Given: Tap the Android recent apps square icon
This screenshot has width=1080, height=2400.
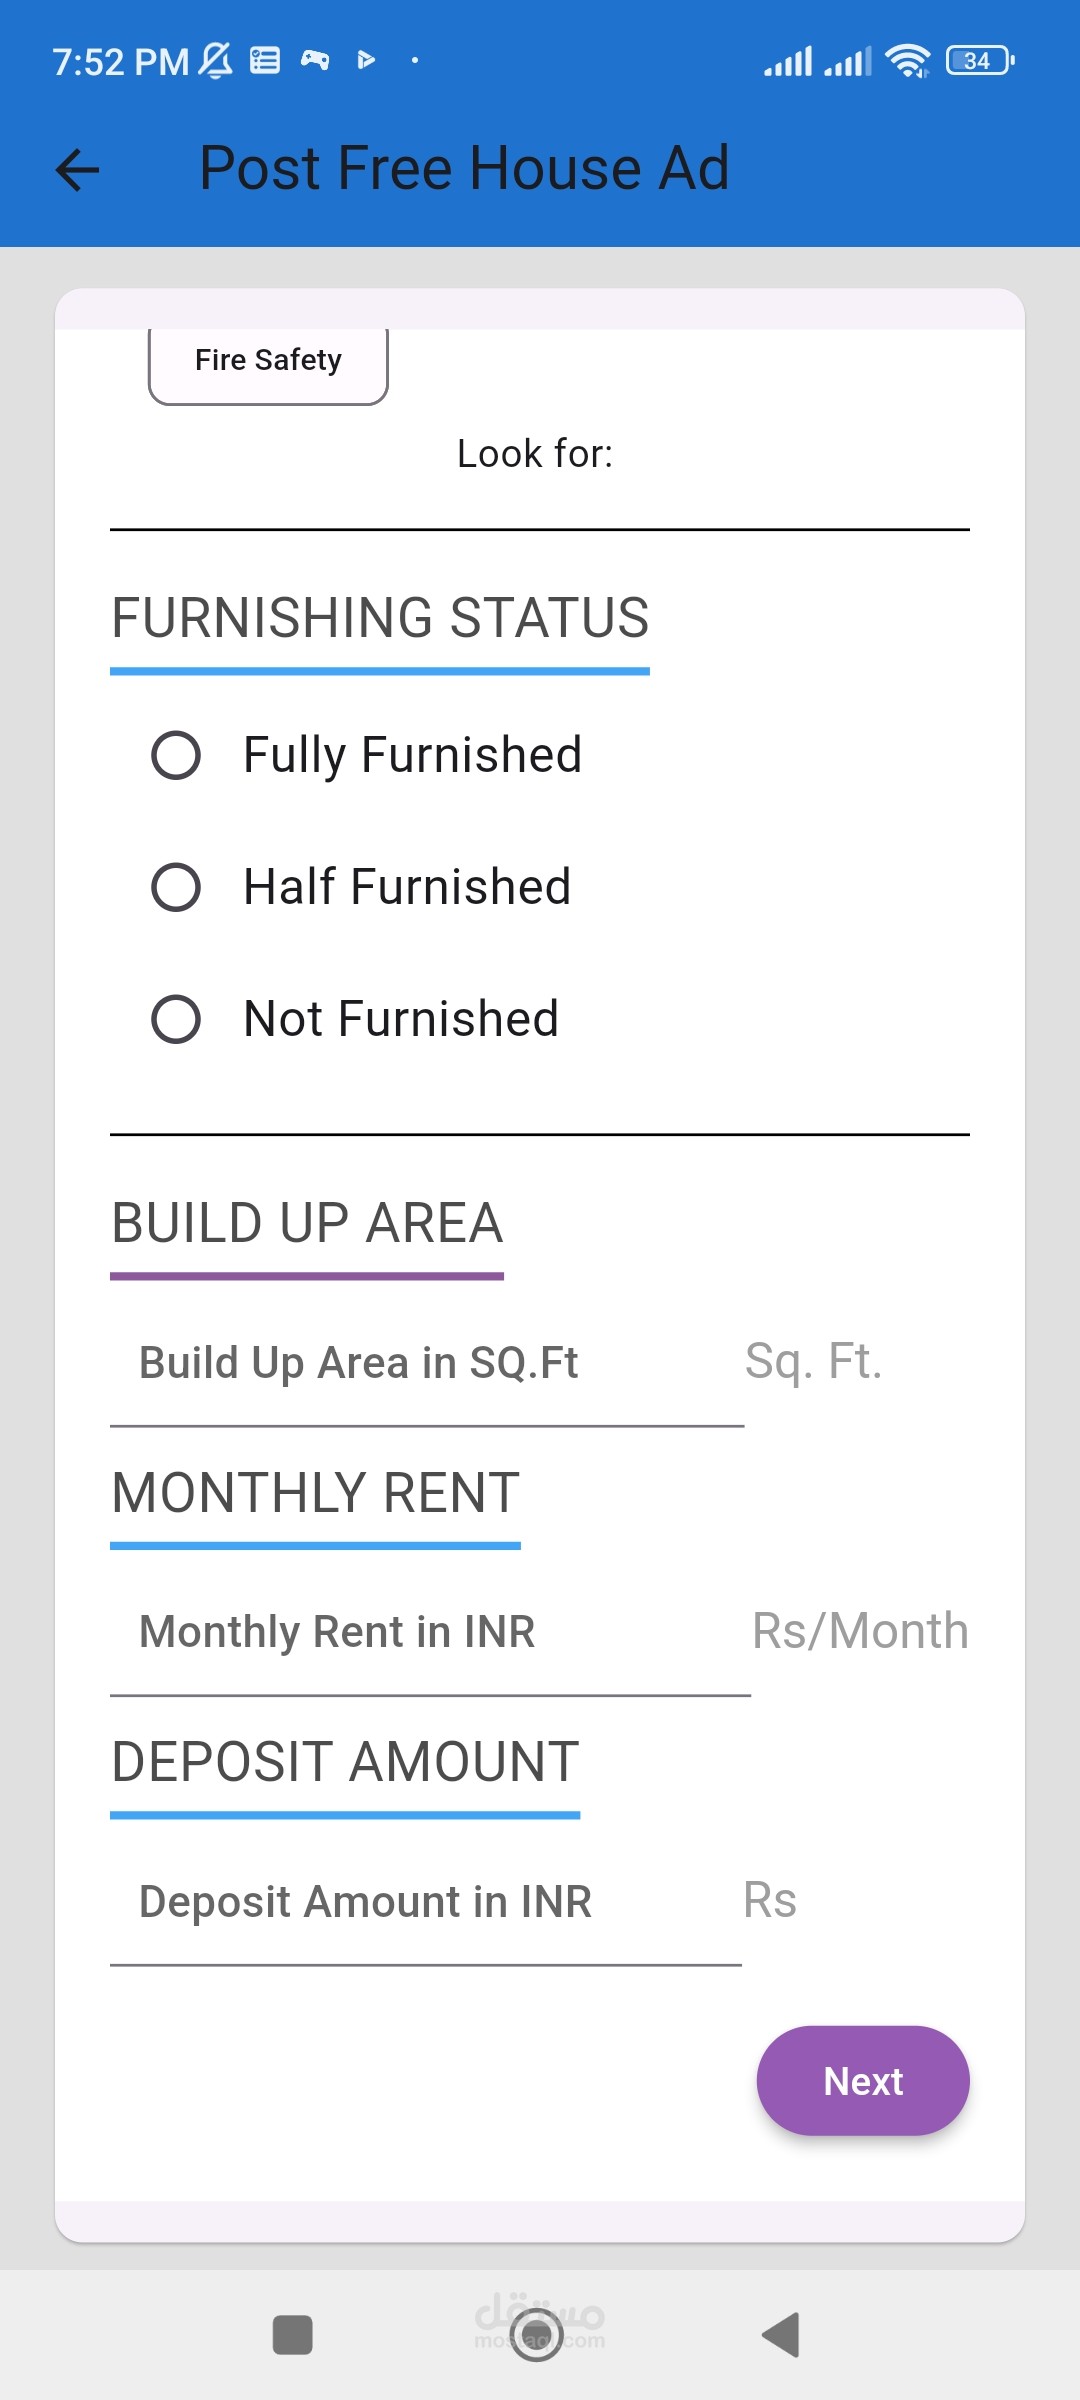Looking at the screenshot, I should [293, 2335].
